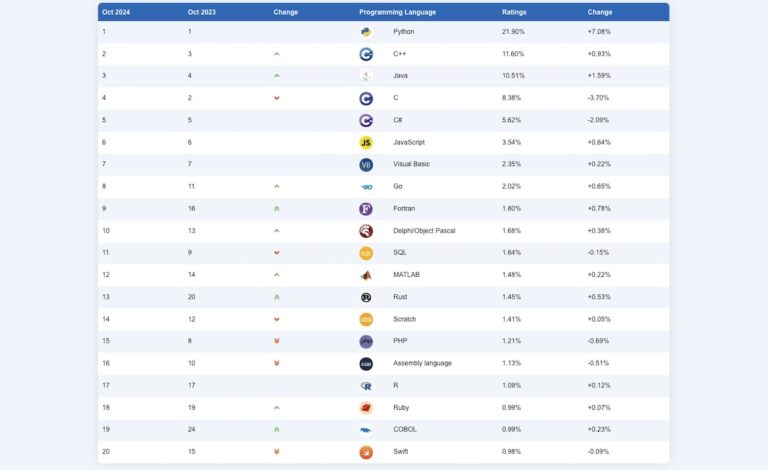This screenshot has height=470, width=768.
Task: Click the PHP elephant logo icon
Action: pos(366,341)
